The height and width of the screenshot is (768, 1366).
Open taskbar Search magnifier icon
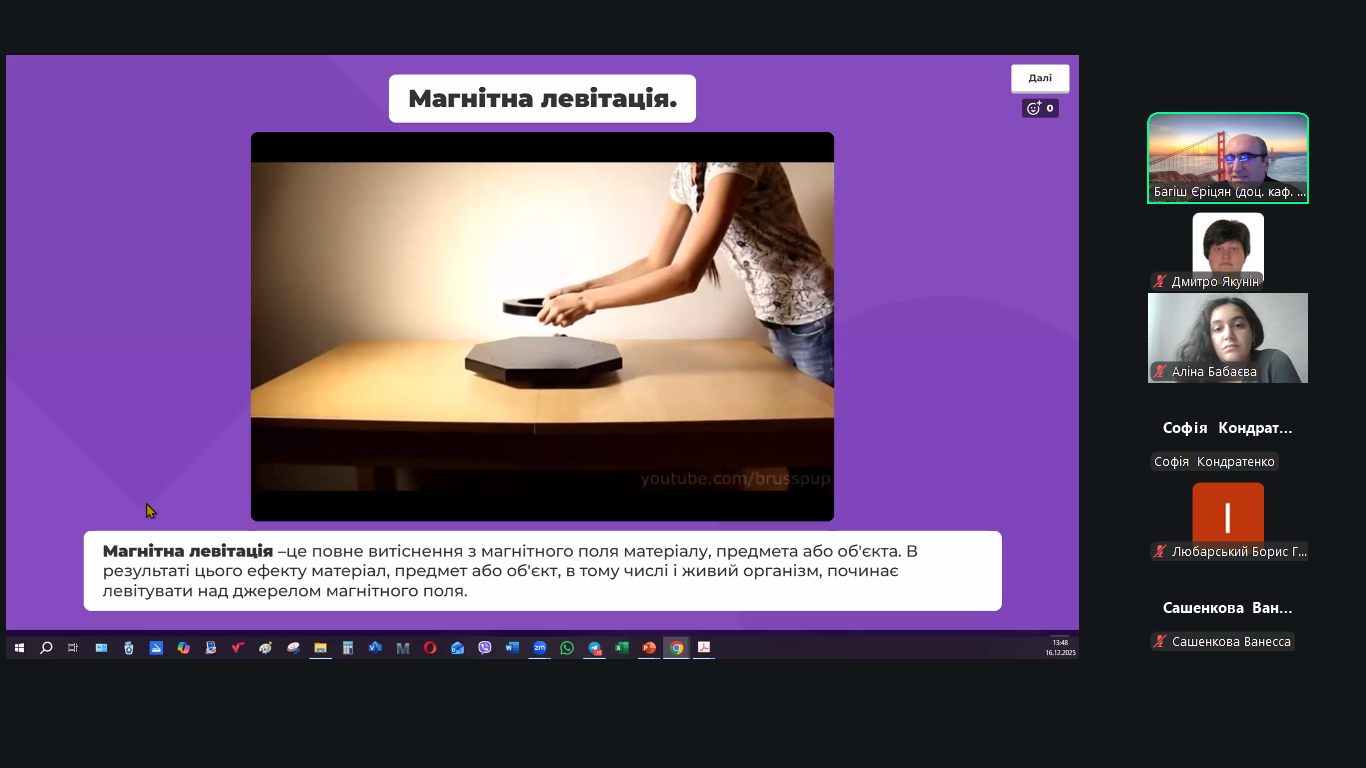click(x=46, y=648)
